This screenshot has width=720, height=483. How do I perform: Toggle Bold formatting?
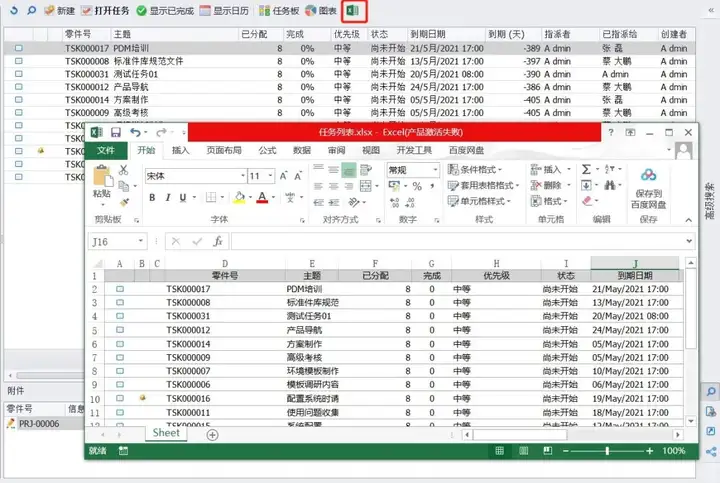pos(152,197)
